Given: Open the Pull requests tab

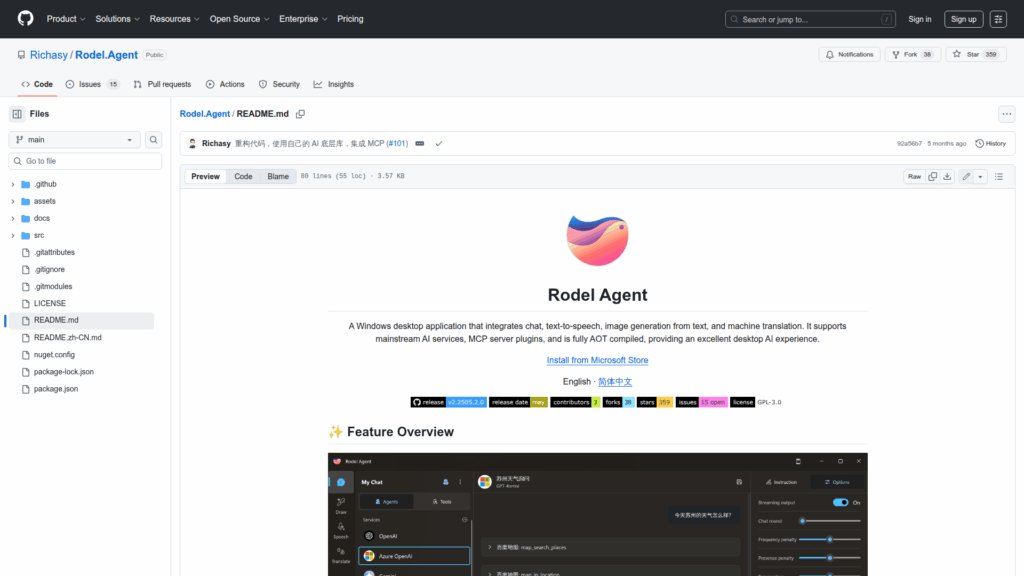Looking at the screenshot, I should pyautogui.click(x=162, y=84).
